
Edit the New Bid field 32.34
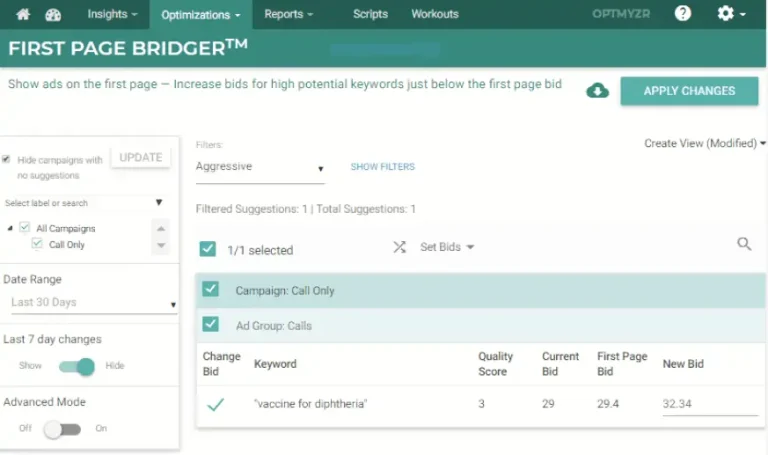(x=710, y=405)
